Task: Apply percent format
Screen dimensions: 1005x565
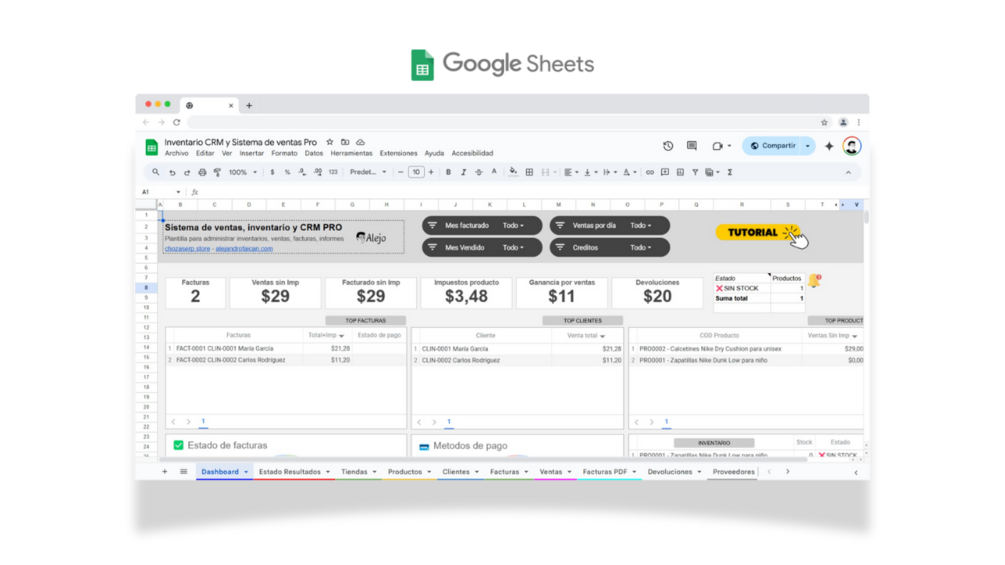Action: point(287,172)
